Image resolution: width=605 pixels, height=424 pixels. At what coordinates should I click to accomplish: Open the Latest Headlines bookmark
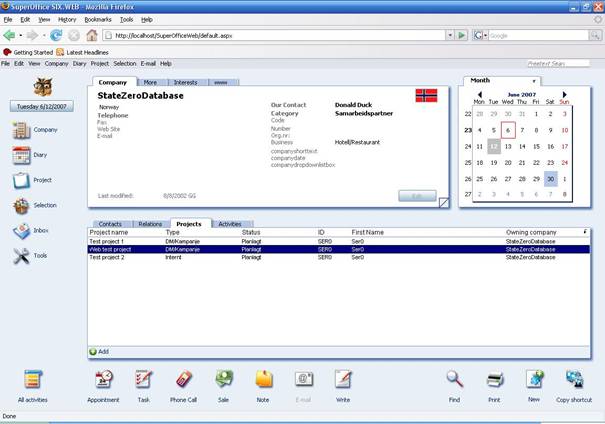click(83, 52)
